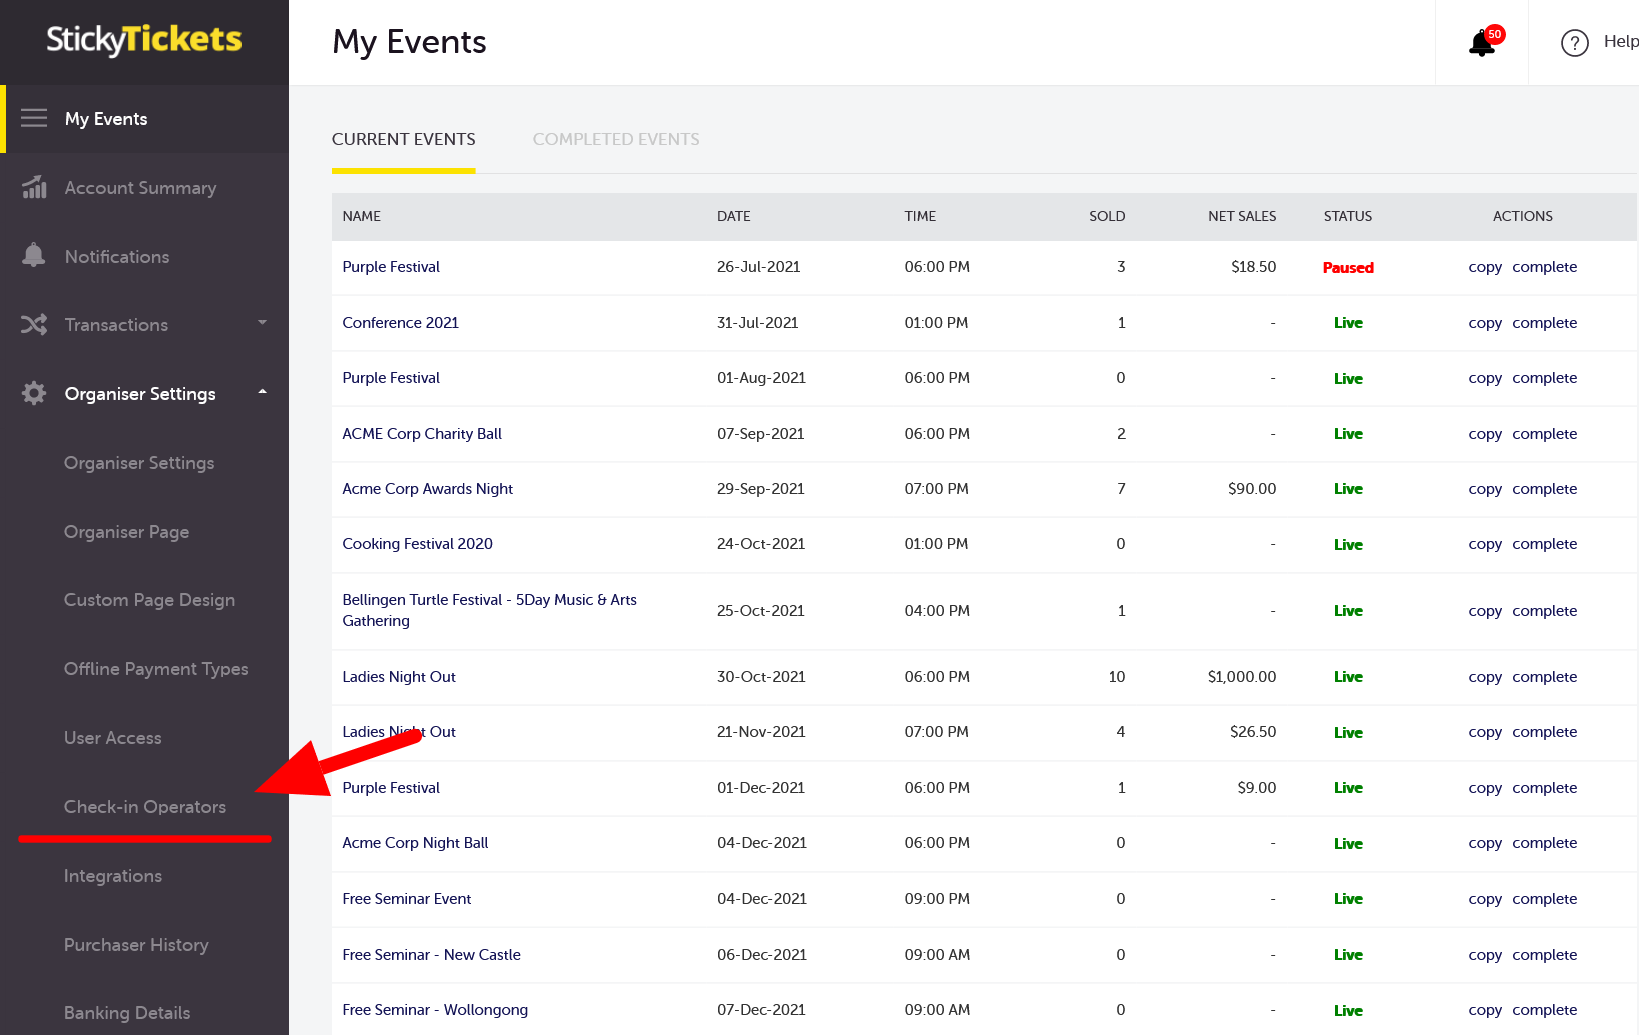Open the Organiser Page sub-item
1639x1035 pixels.
click(x=127, y=532)
